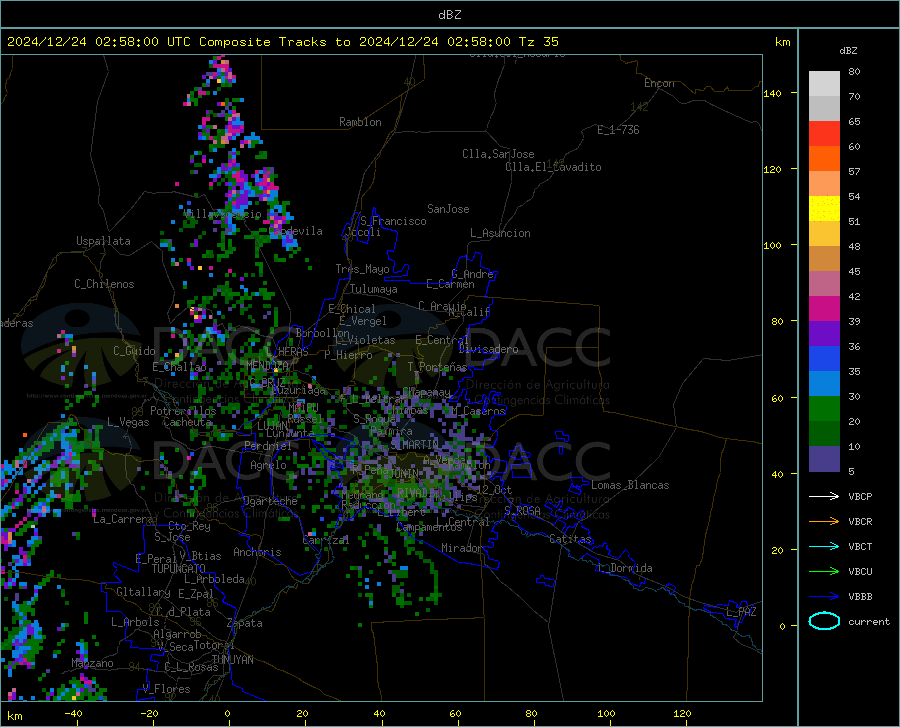
Task: Click the 'Clla.SanJose' map label
Action: click(x=498, y=154)
